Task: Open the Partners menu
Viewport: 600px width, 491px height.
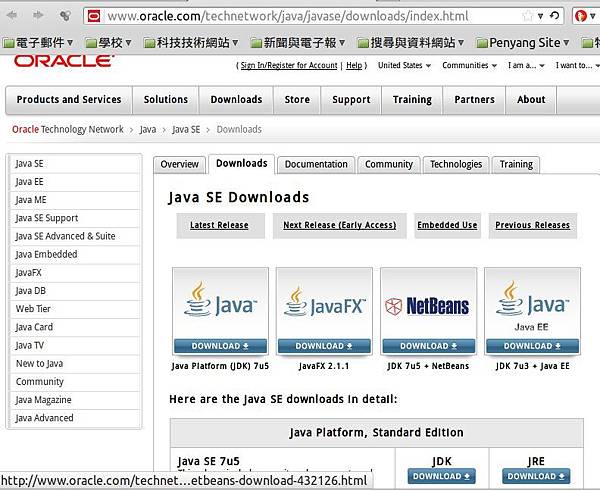Action: tap(474, 100)
